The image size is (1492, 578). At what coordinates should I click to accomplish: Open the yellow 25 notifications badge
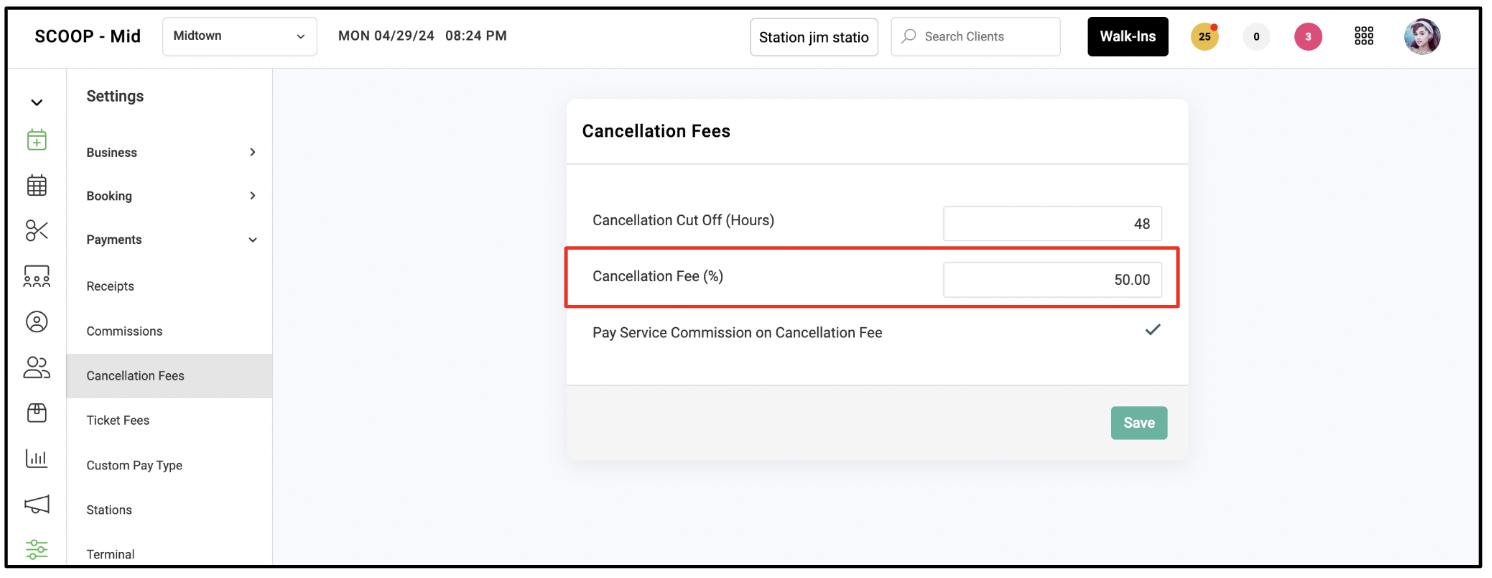pyautogui.click(x=1205, y=37)
